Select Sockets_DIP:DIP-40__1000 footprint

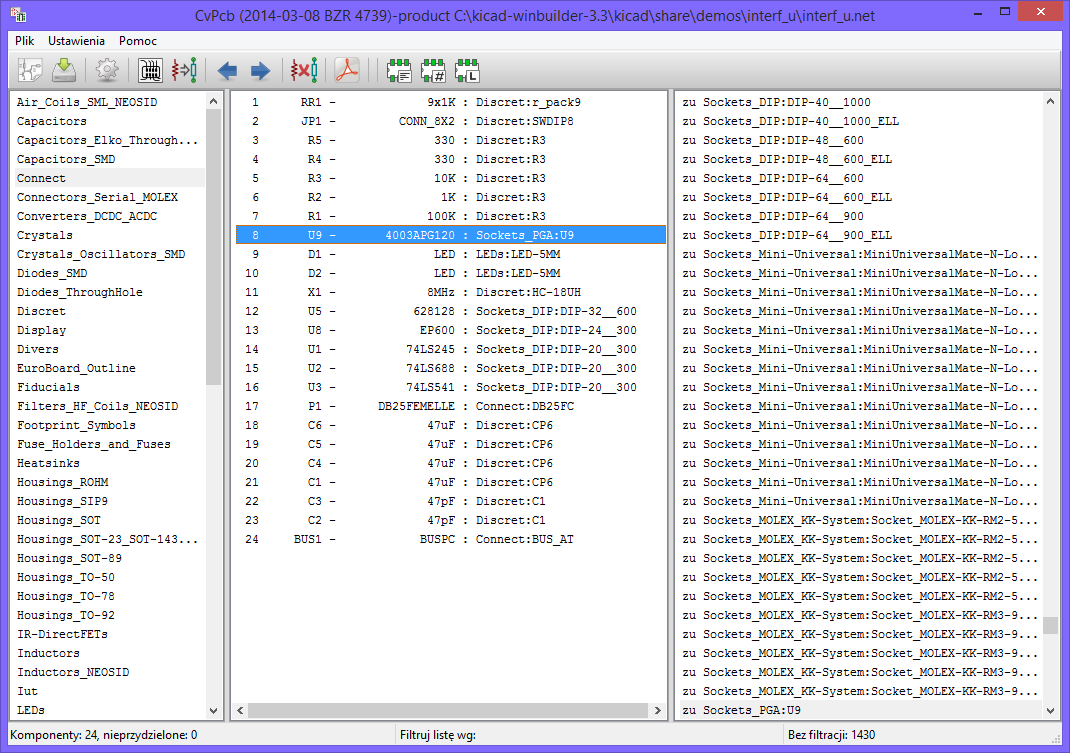776,102
